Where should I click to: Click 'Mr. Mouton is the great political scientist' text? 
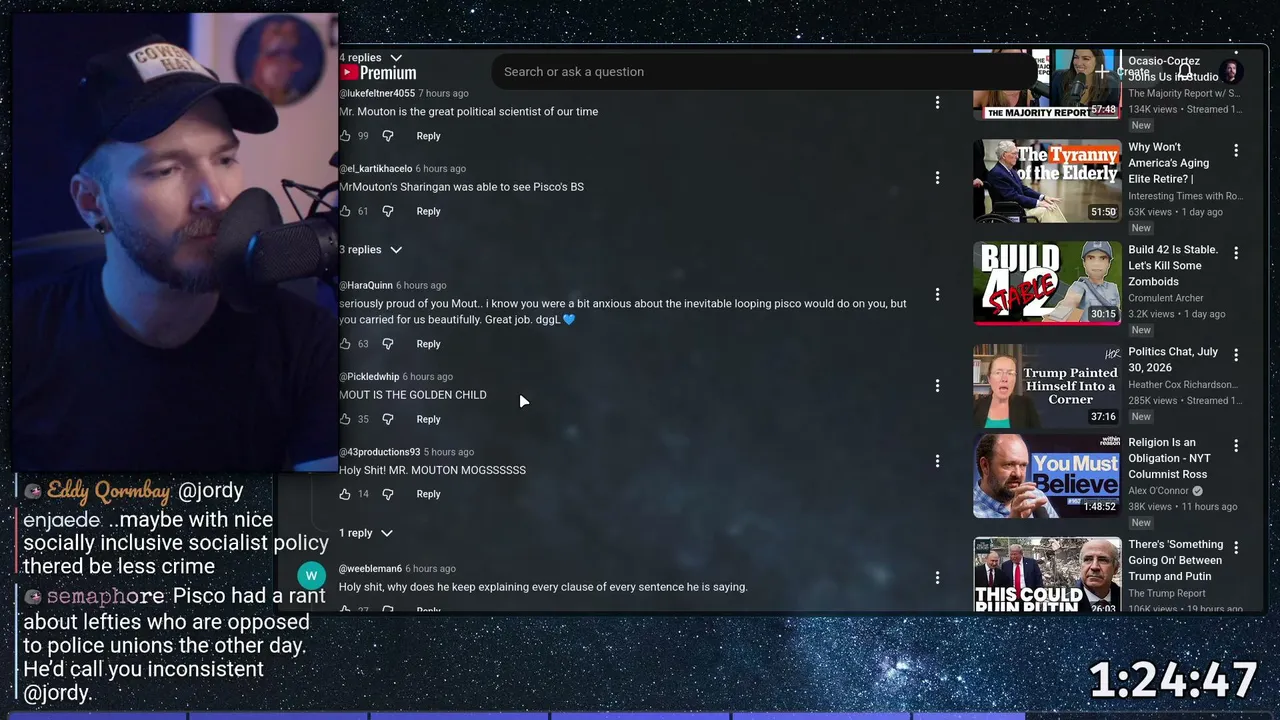click(x=469, y=112)
